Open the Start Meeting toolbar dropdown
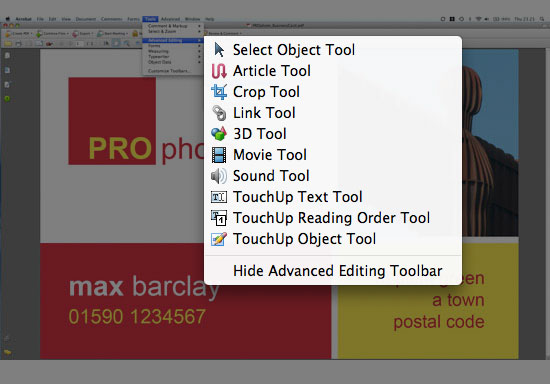Image resolution: width=550 pixels, height=384 pixels. coord(113,34)
